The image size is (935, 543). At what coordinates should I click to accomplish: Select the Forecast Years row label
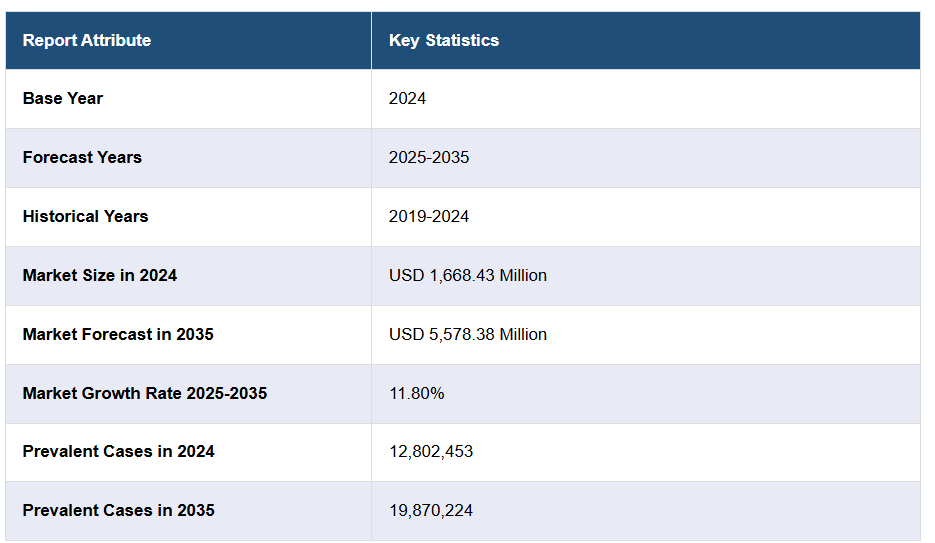(x=82, y=157)
